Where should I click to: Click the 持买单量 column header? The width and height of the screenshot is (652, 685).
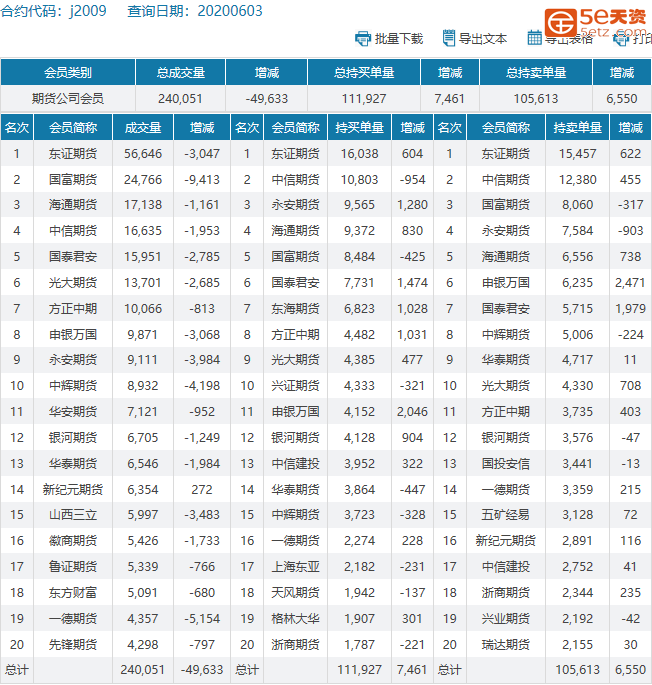[x=359, y=128]
